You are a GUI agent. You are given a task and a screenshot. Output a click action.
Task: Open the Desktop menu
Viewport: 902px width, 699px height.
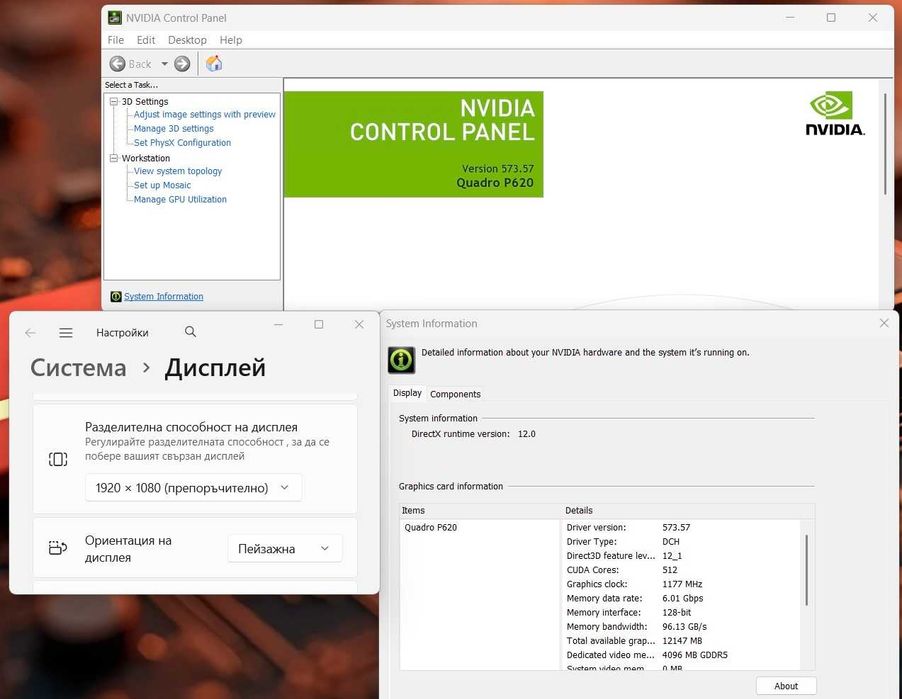click(x=187, y=40)
